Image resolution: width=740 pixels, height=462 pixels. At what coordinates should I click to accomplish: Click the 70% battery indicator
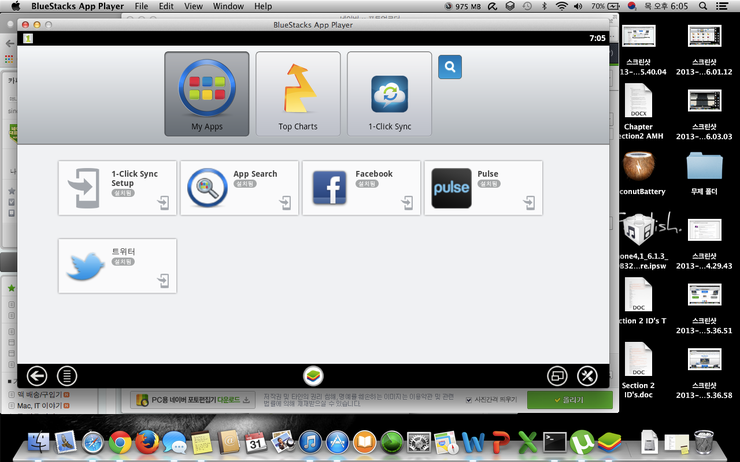click(605, 6)
